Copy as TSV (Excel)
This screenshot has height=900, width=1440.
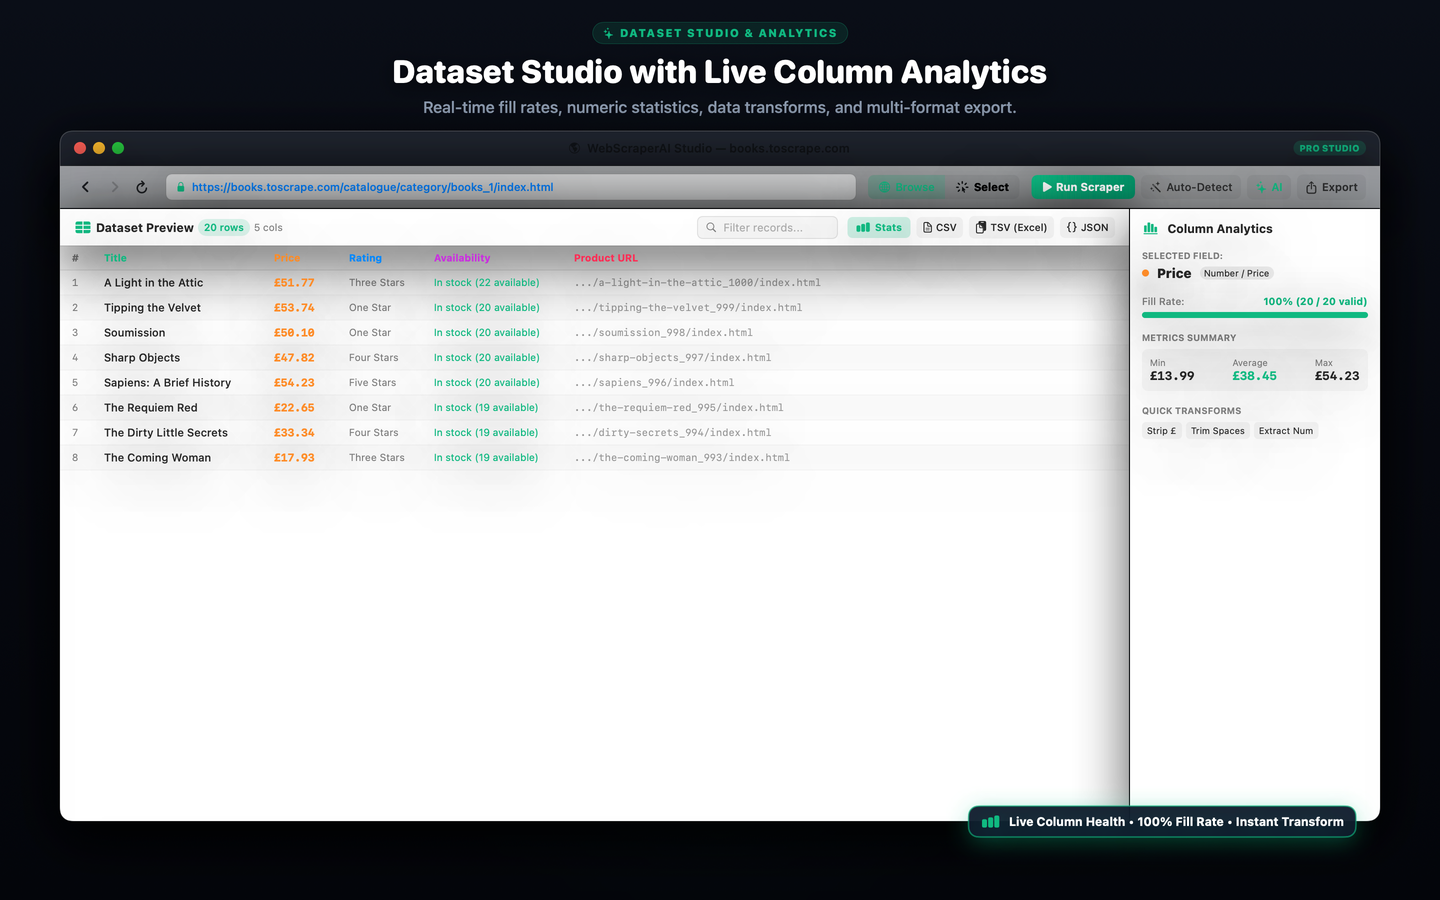[x=1012, y=228]
